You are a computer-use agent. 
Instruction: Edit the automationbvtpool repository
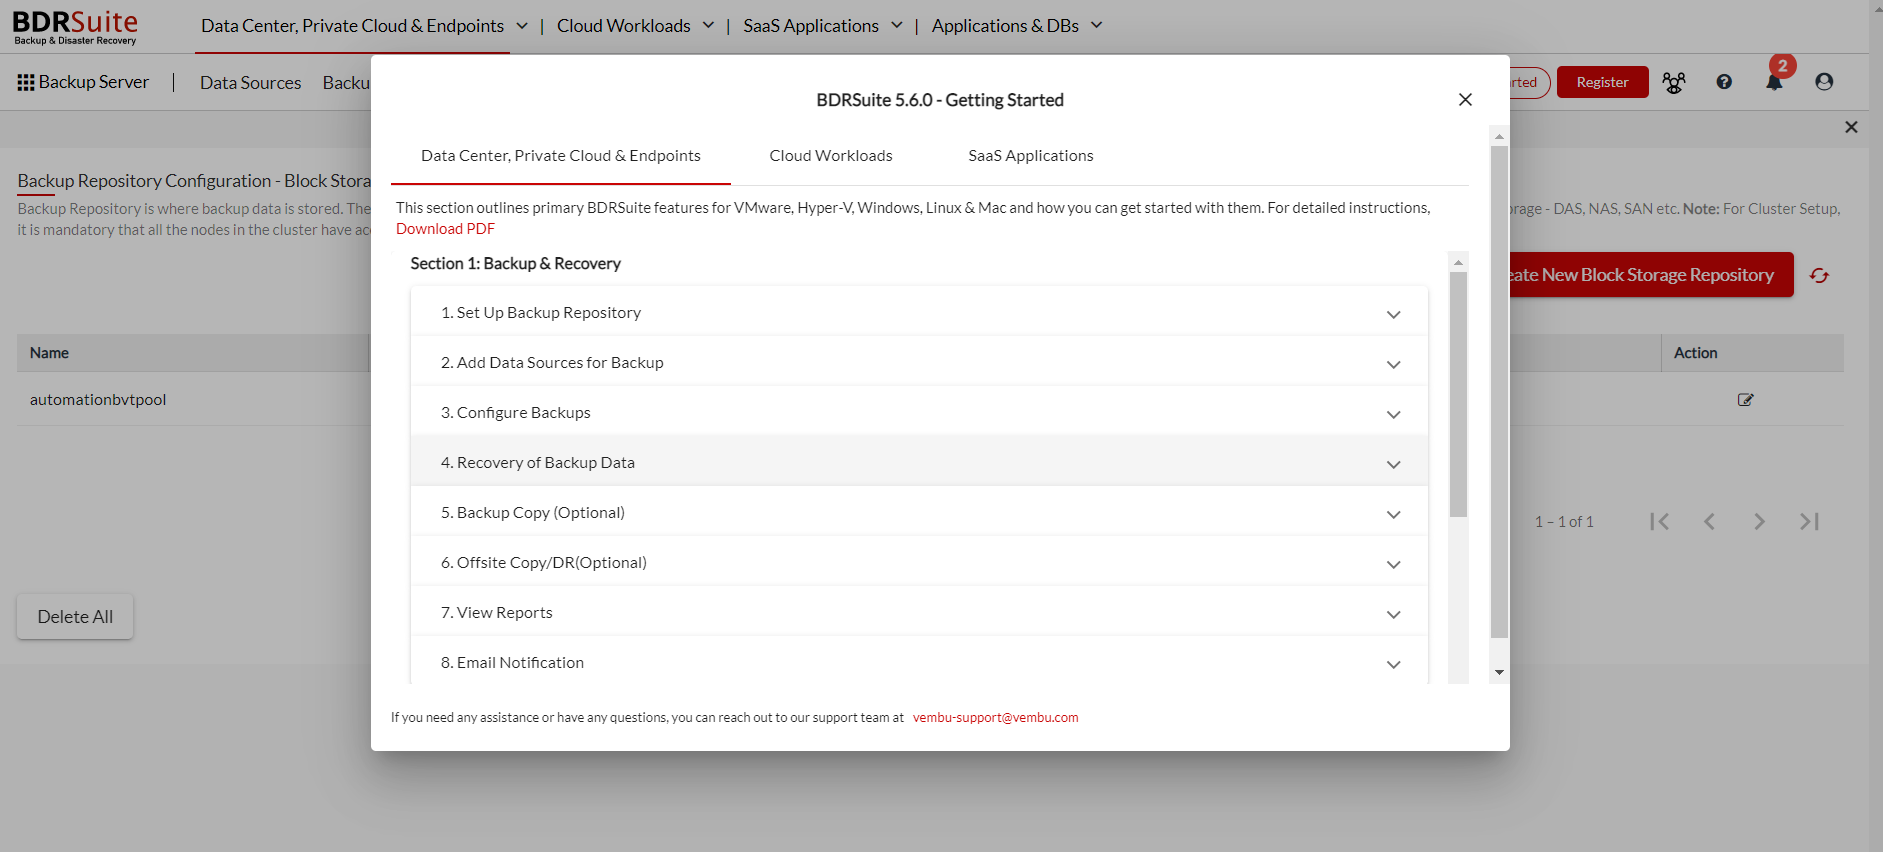coord(1745,399)
